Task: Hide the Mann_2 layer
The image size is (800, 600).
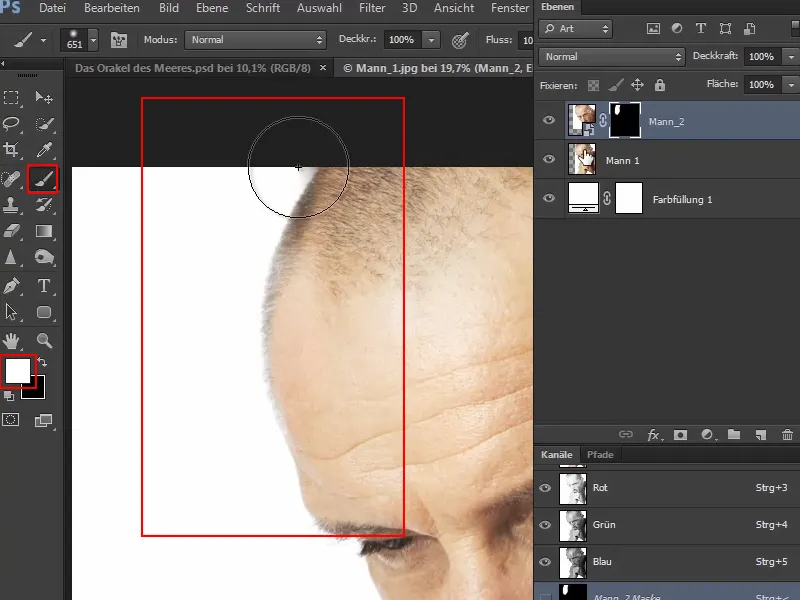Action: [549, 120]
